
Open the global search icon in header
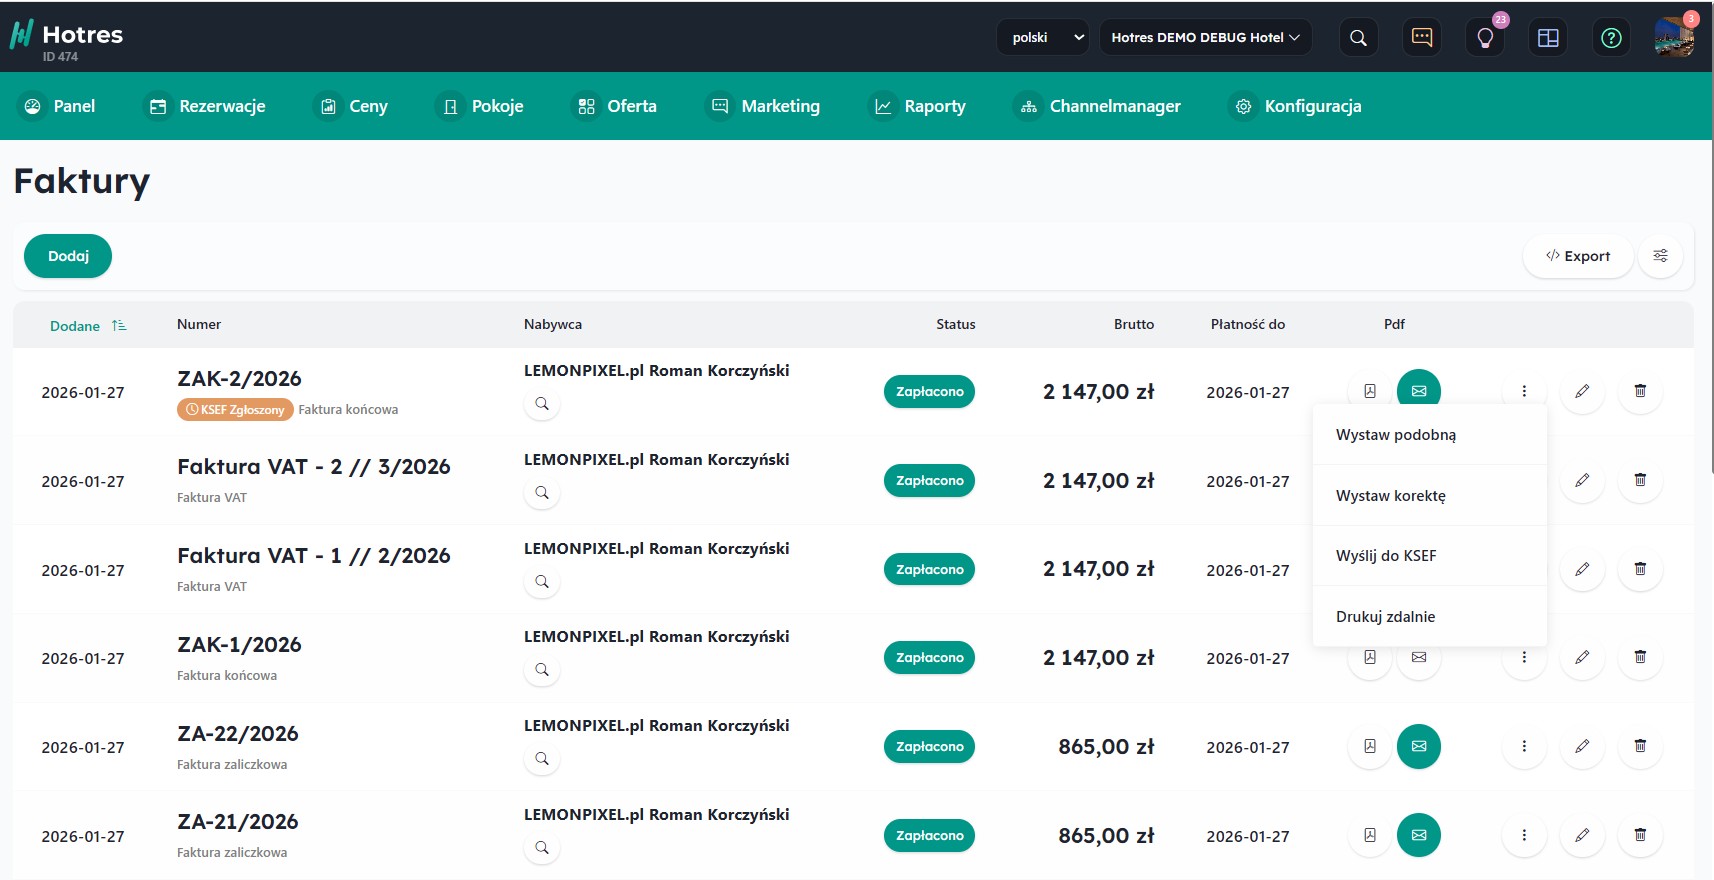[x=1358, y=38]
